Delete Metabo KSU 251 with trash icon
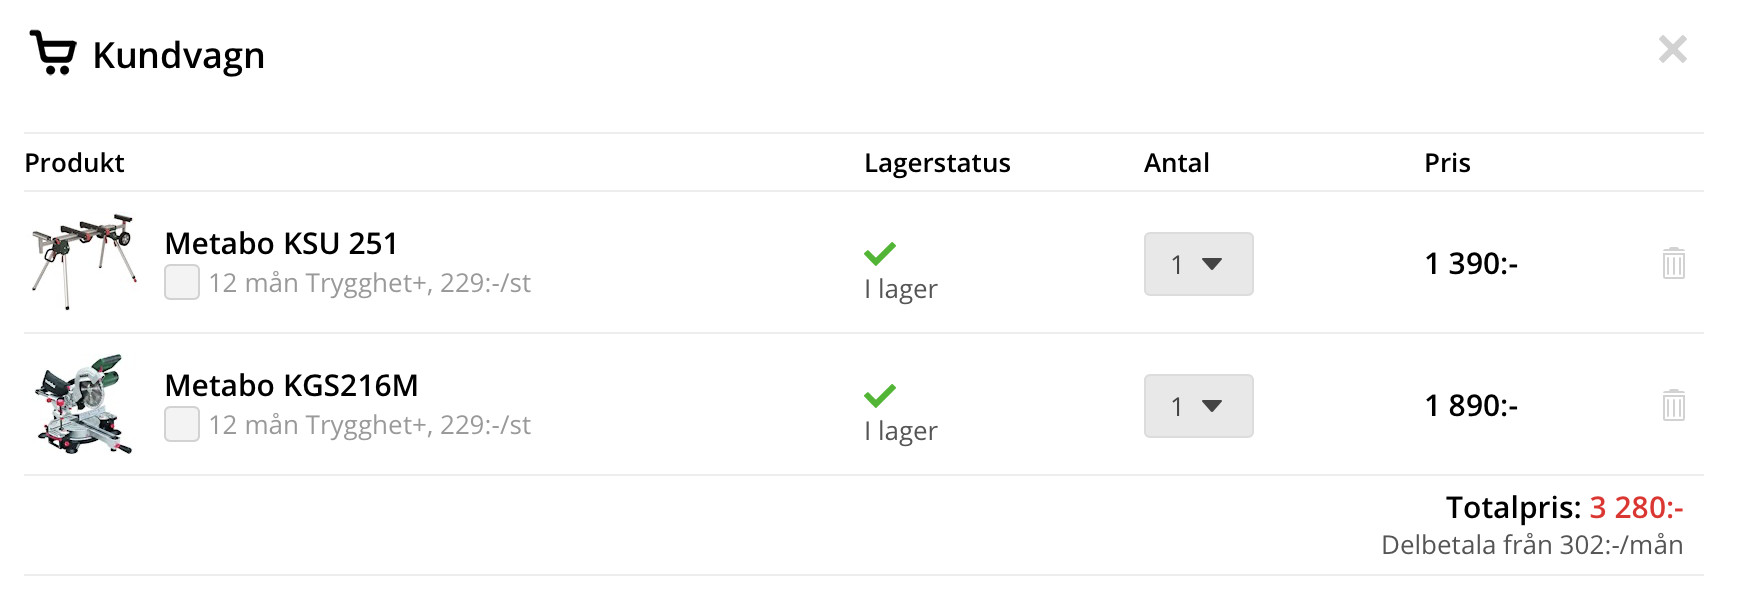The height and width of the screenshot is (612, 1746). tap(1673, 263)
